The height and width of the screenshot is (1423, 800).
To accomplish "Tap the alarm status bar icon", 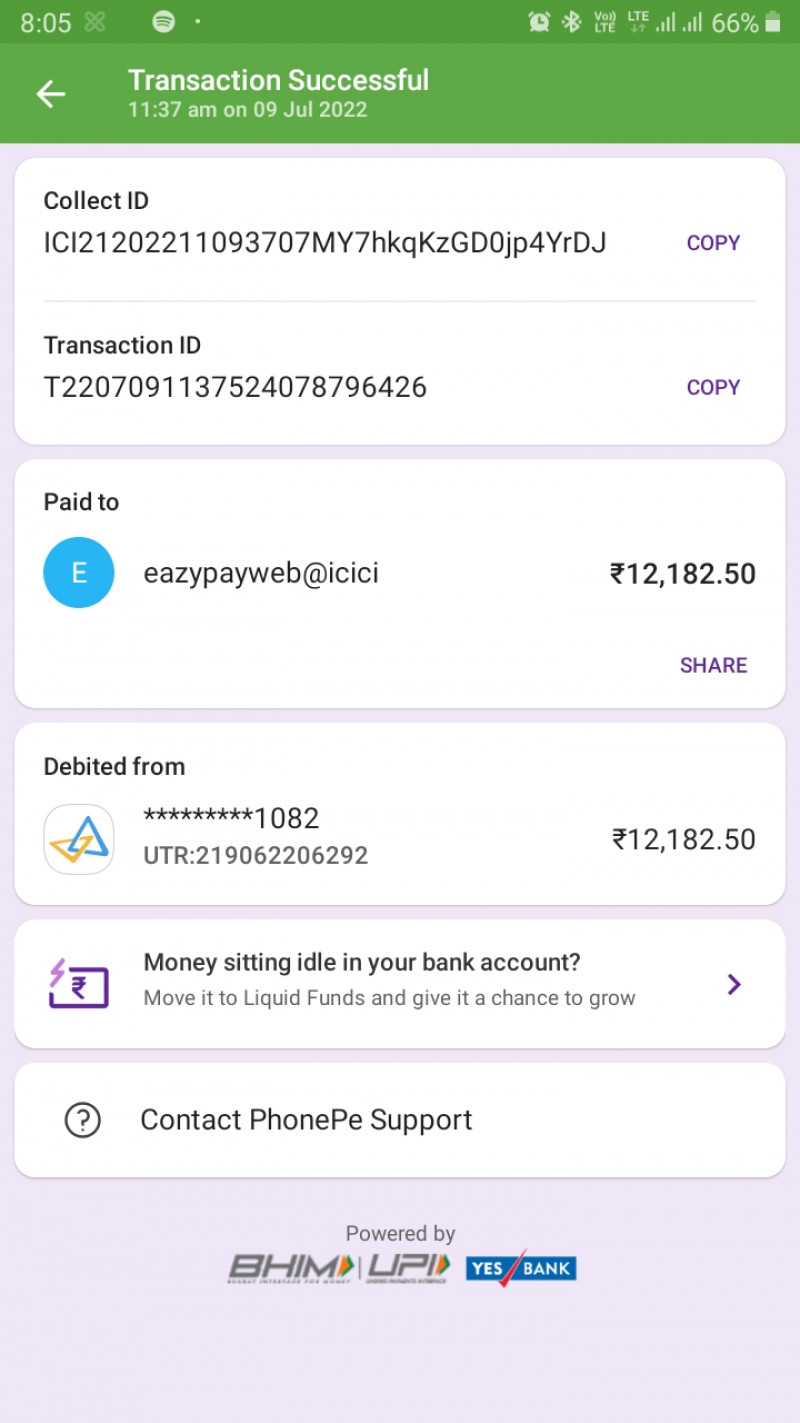I will 539,22.
